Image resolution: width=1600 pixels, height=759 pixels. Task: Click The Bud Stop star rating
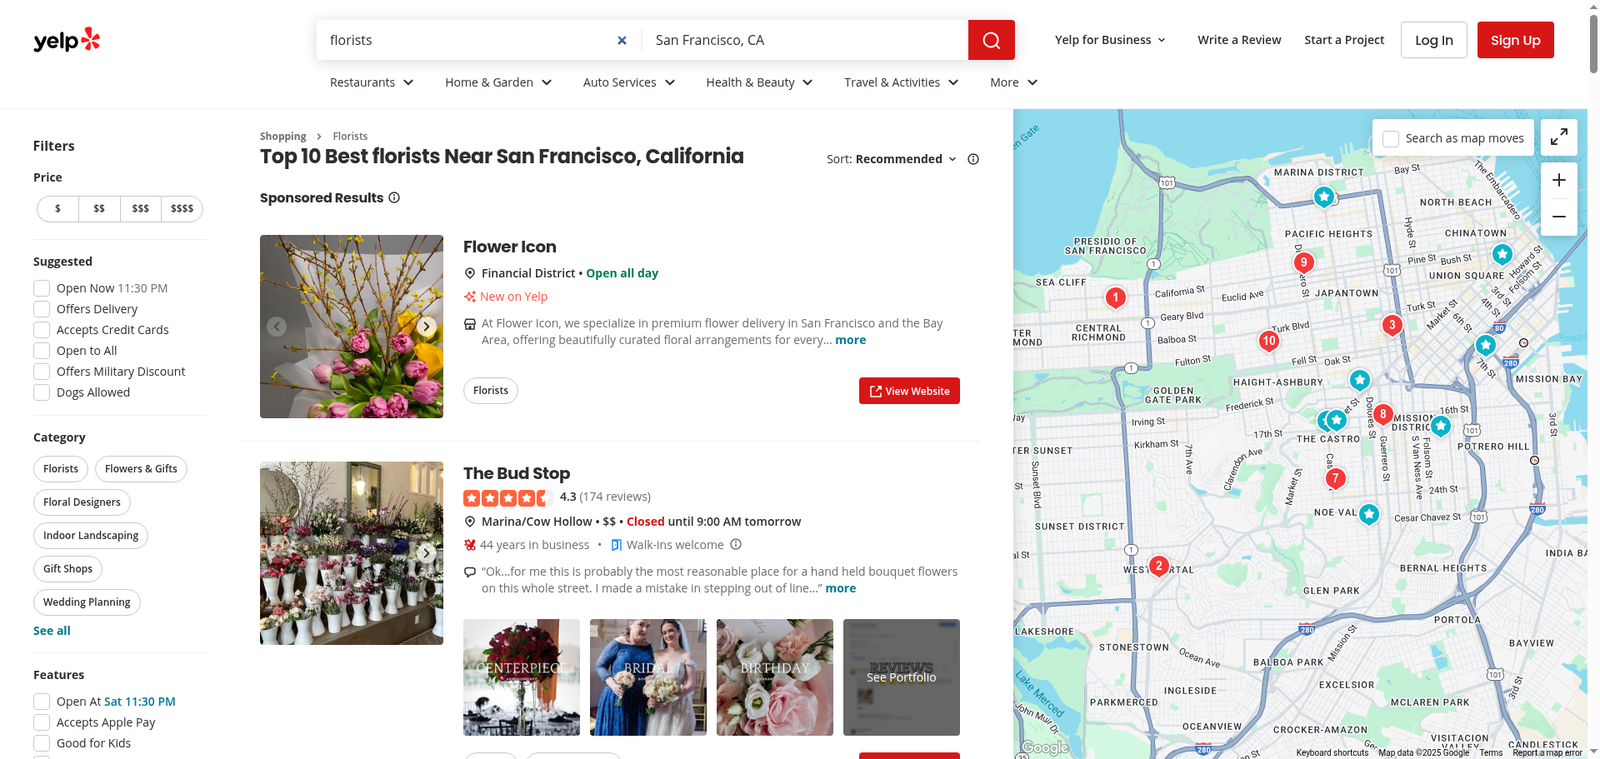507,497
